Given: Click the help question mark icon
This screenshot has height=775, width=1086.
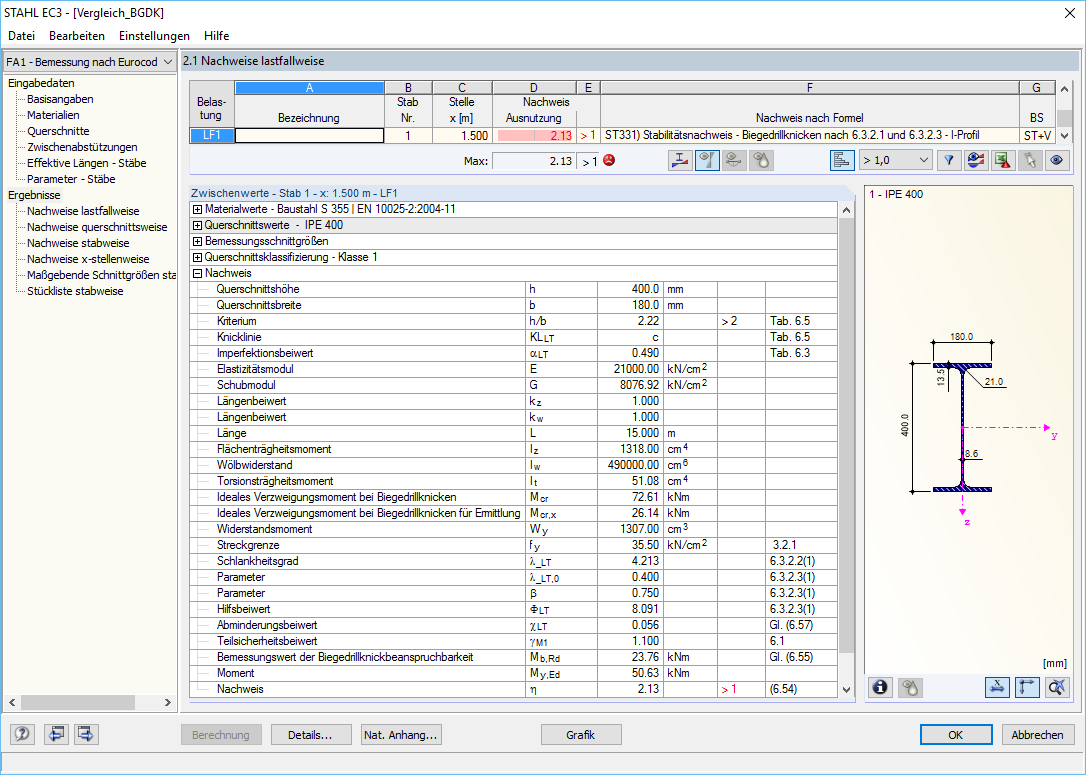Looking at the screenshot, I should click(22, 734).
